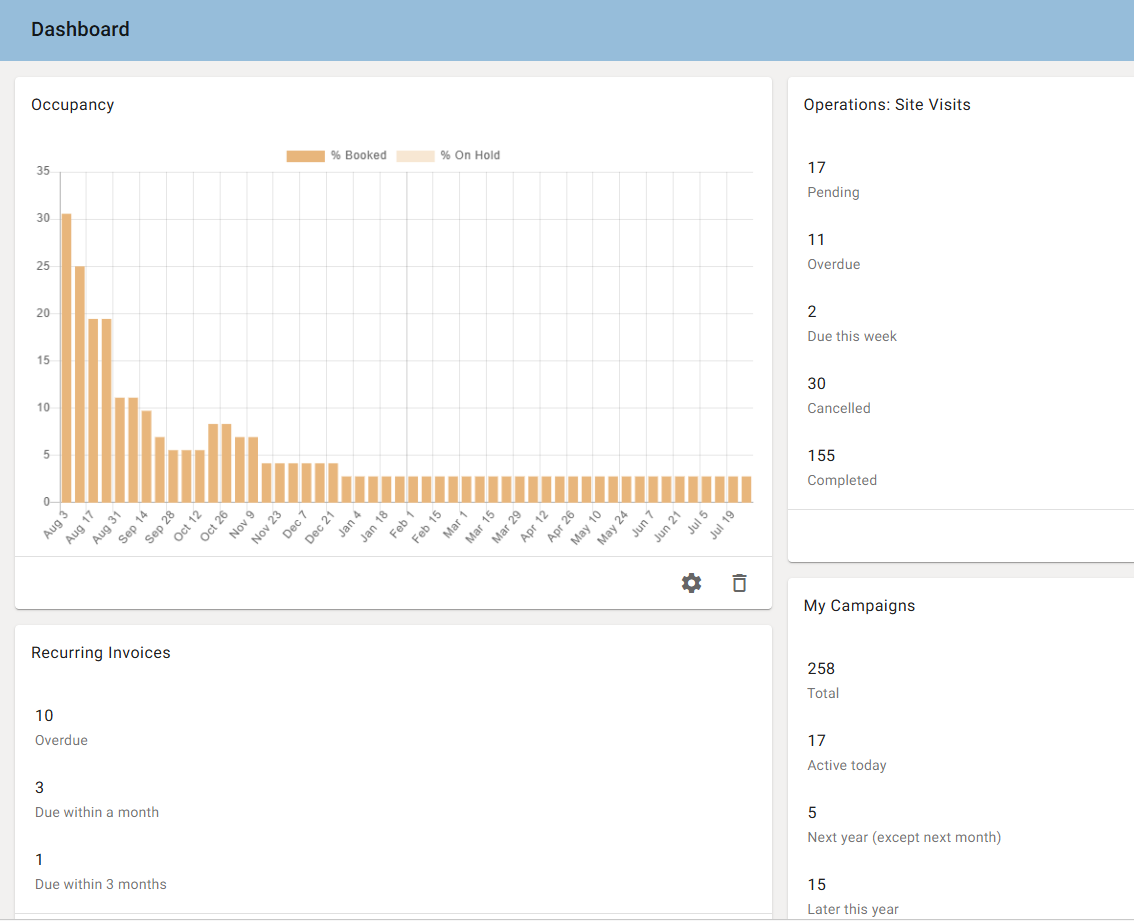Screen dimensions: 1134x921
Task: Open campaigns Later this year
Action: click(x=853, y=896)
